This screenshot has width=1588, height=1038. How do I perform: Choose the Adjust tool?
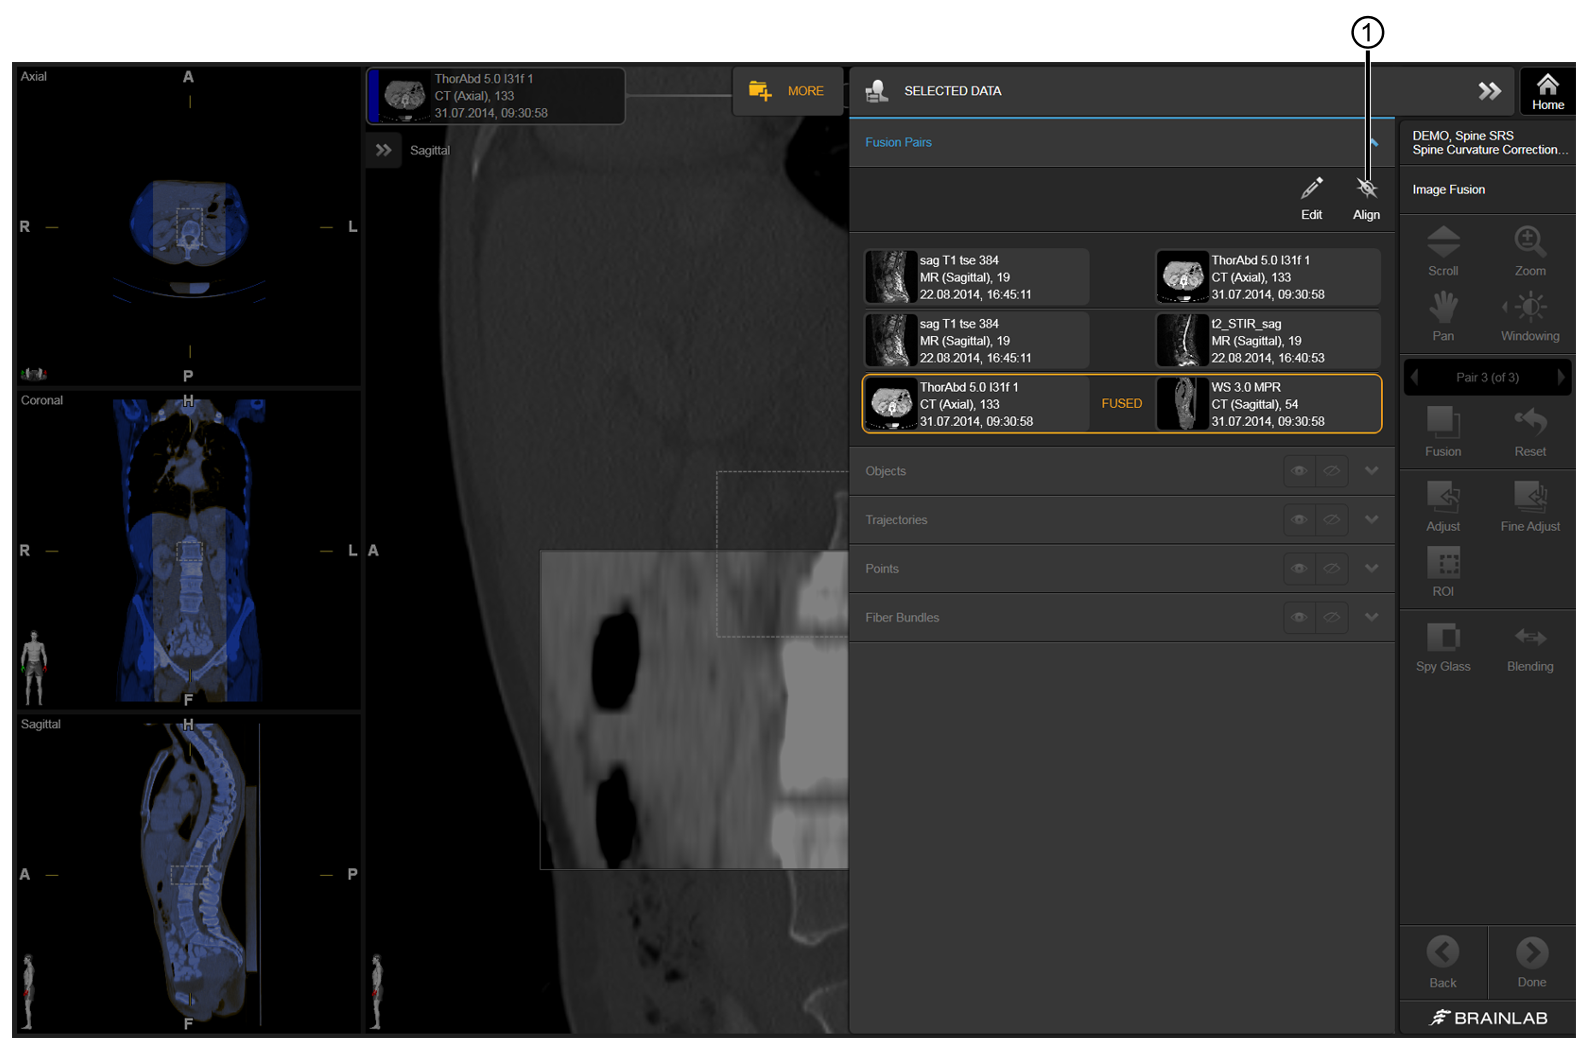1443,505
